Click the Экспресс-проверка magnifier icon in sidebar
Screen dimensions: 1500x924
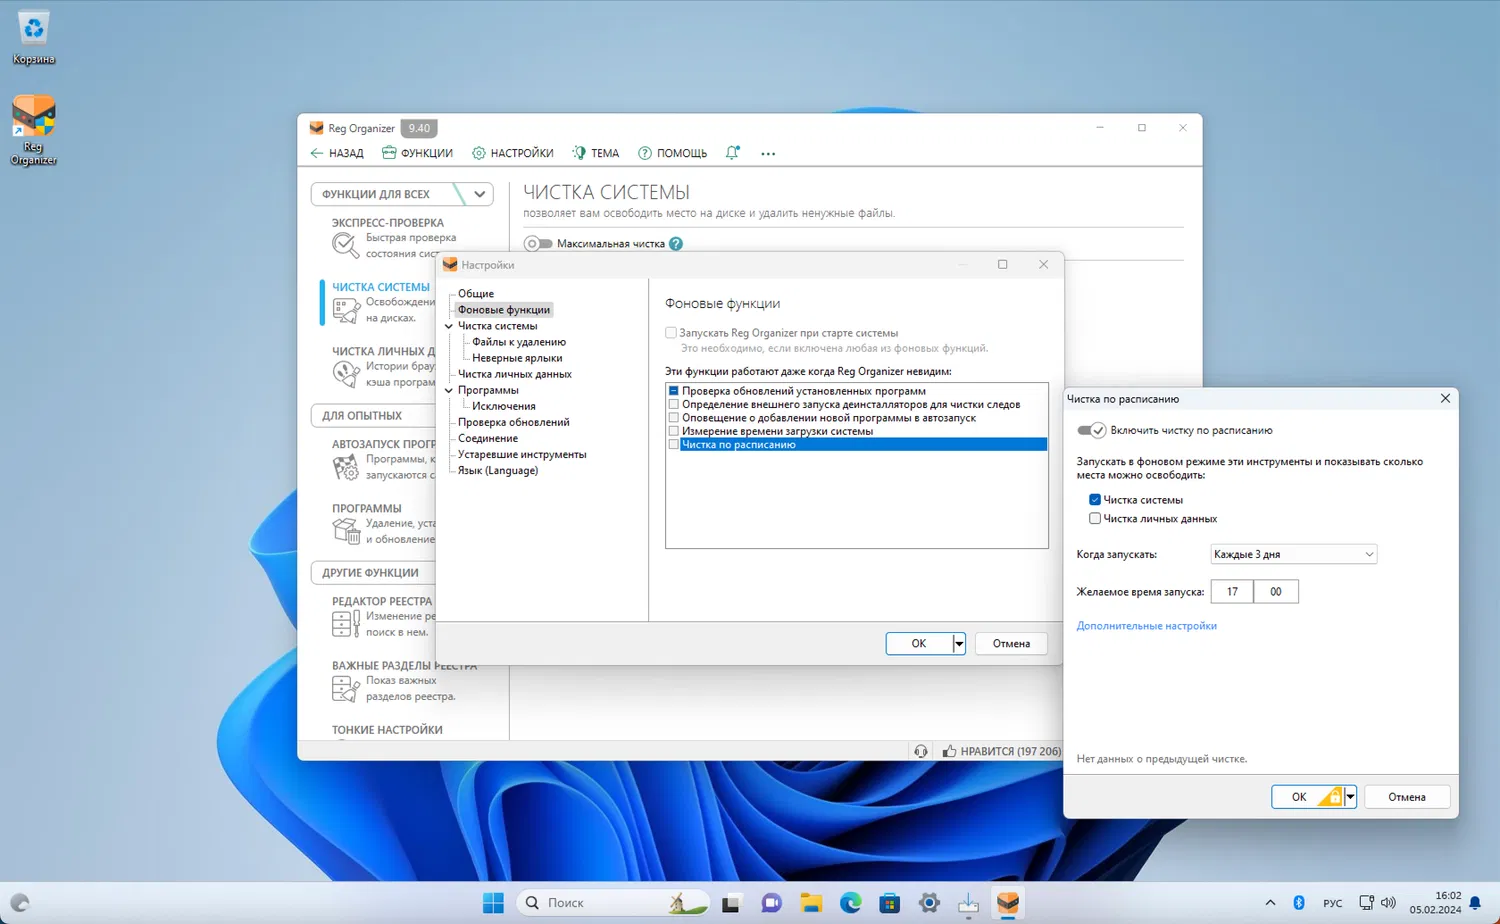(x=345, y=244)
